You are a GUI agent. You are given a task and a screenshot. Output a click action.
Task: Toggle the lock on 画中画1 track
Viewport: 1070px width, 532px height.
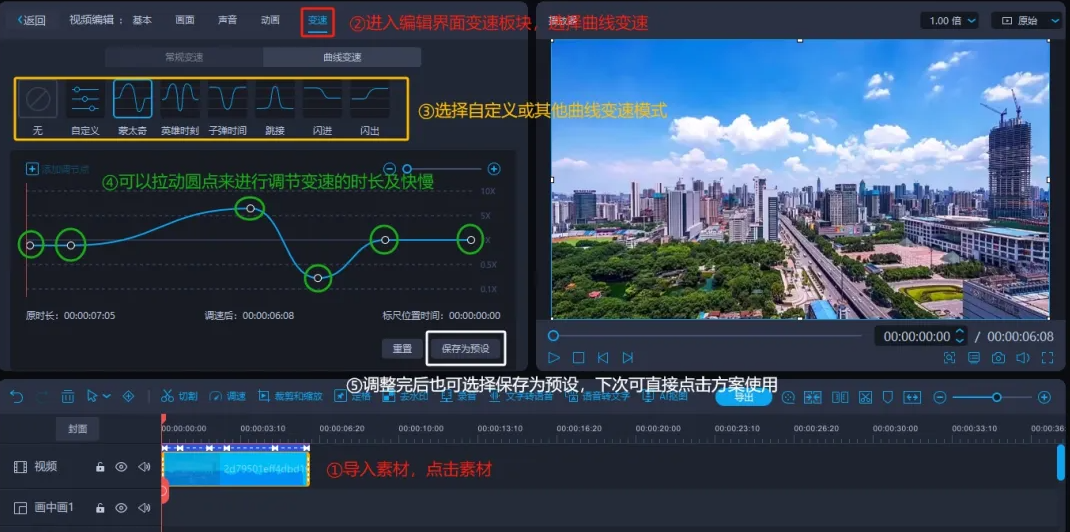point(100,508)
